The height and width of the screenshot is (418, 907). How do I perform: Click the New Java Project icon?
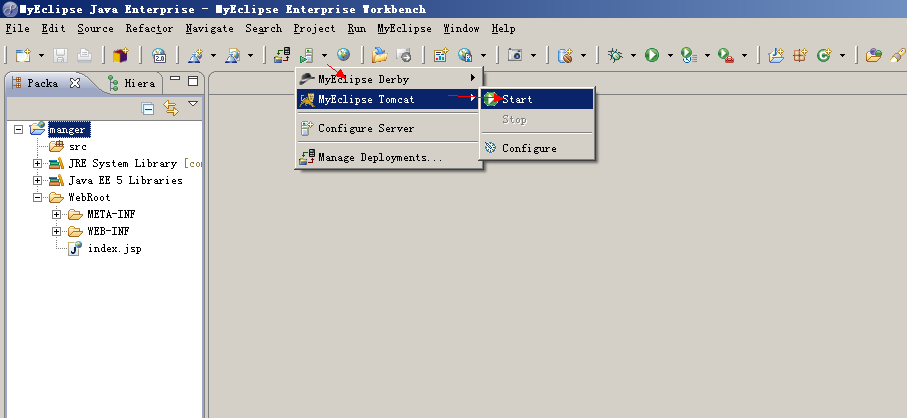(776, 56)
